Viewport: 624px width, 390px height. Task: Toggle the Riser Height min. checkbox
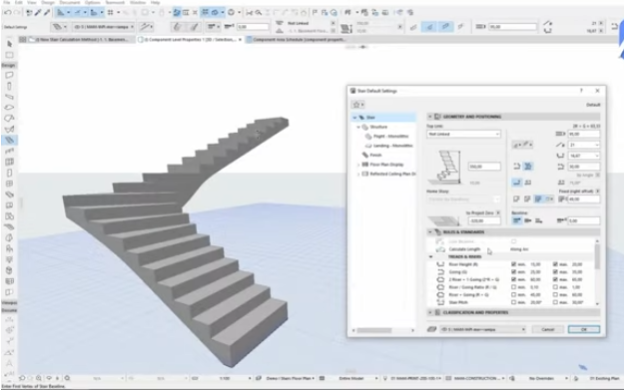coord(513,264)
